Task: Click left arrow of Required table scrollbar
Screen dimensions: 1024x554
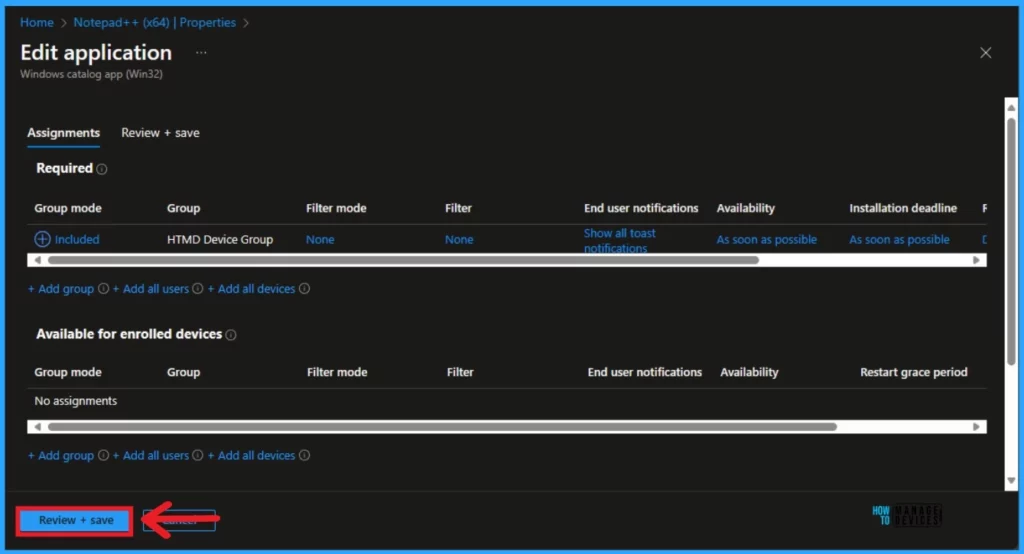Action: (x=37, y=260)
